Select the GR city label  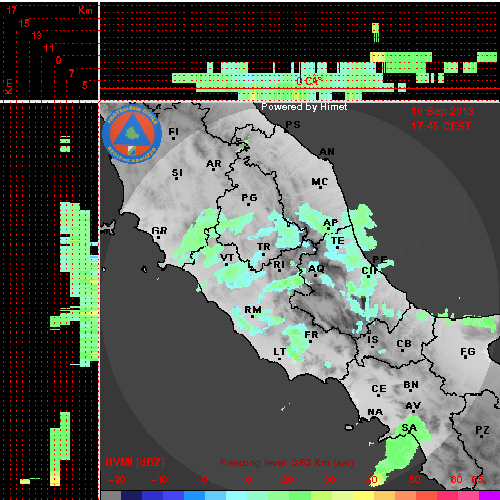coord(159,231)
